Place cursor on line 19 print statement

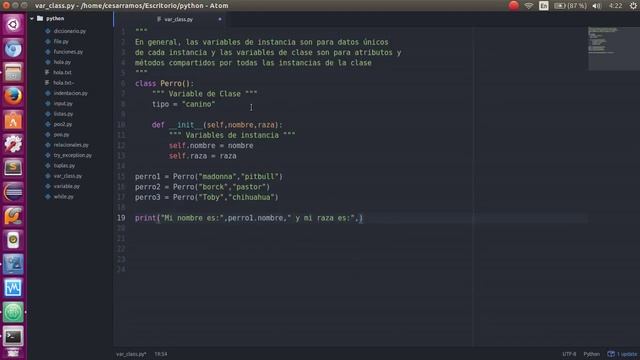[249, 218]
